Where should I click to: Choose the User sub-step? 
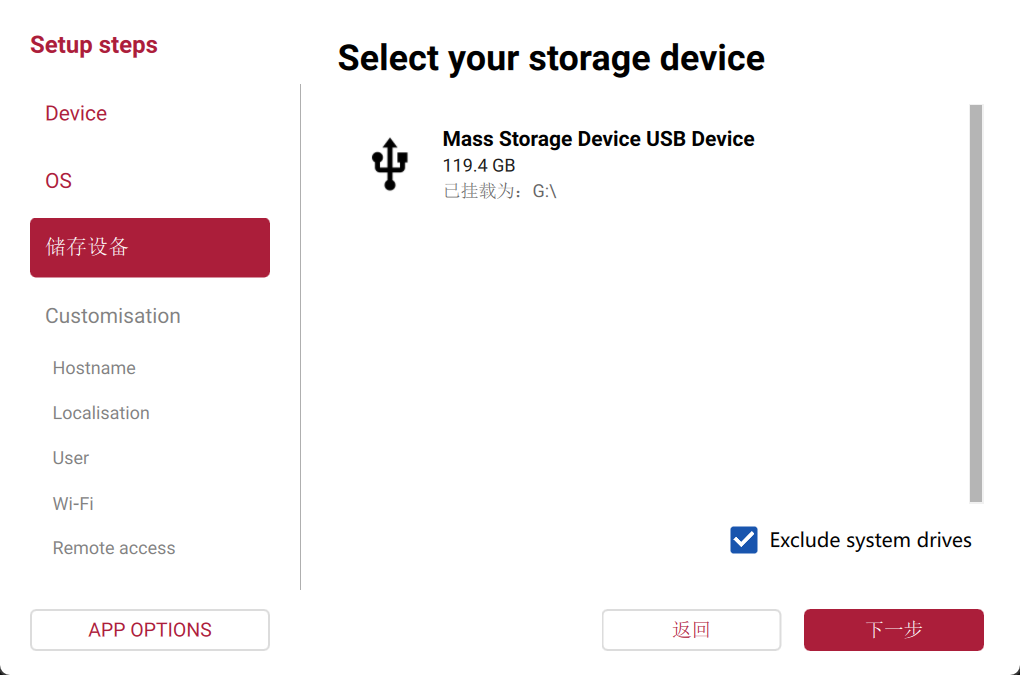coord(71,458)
